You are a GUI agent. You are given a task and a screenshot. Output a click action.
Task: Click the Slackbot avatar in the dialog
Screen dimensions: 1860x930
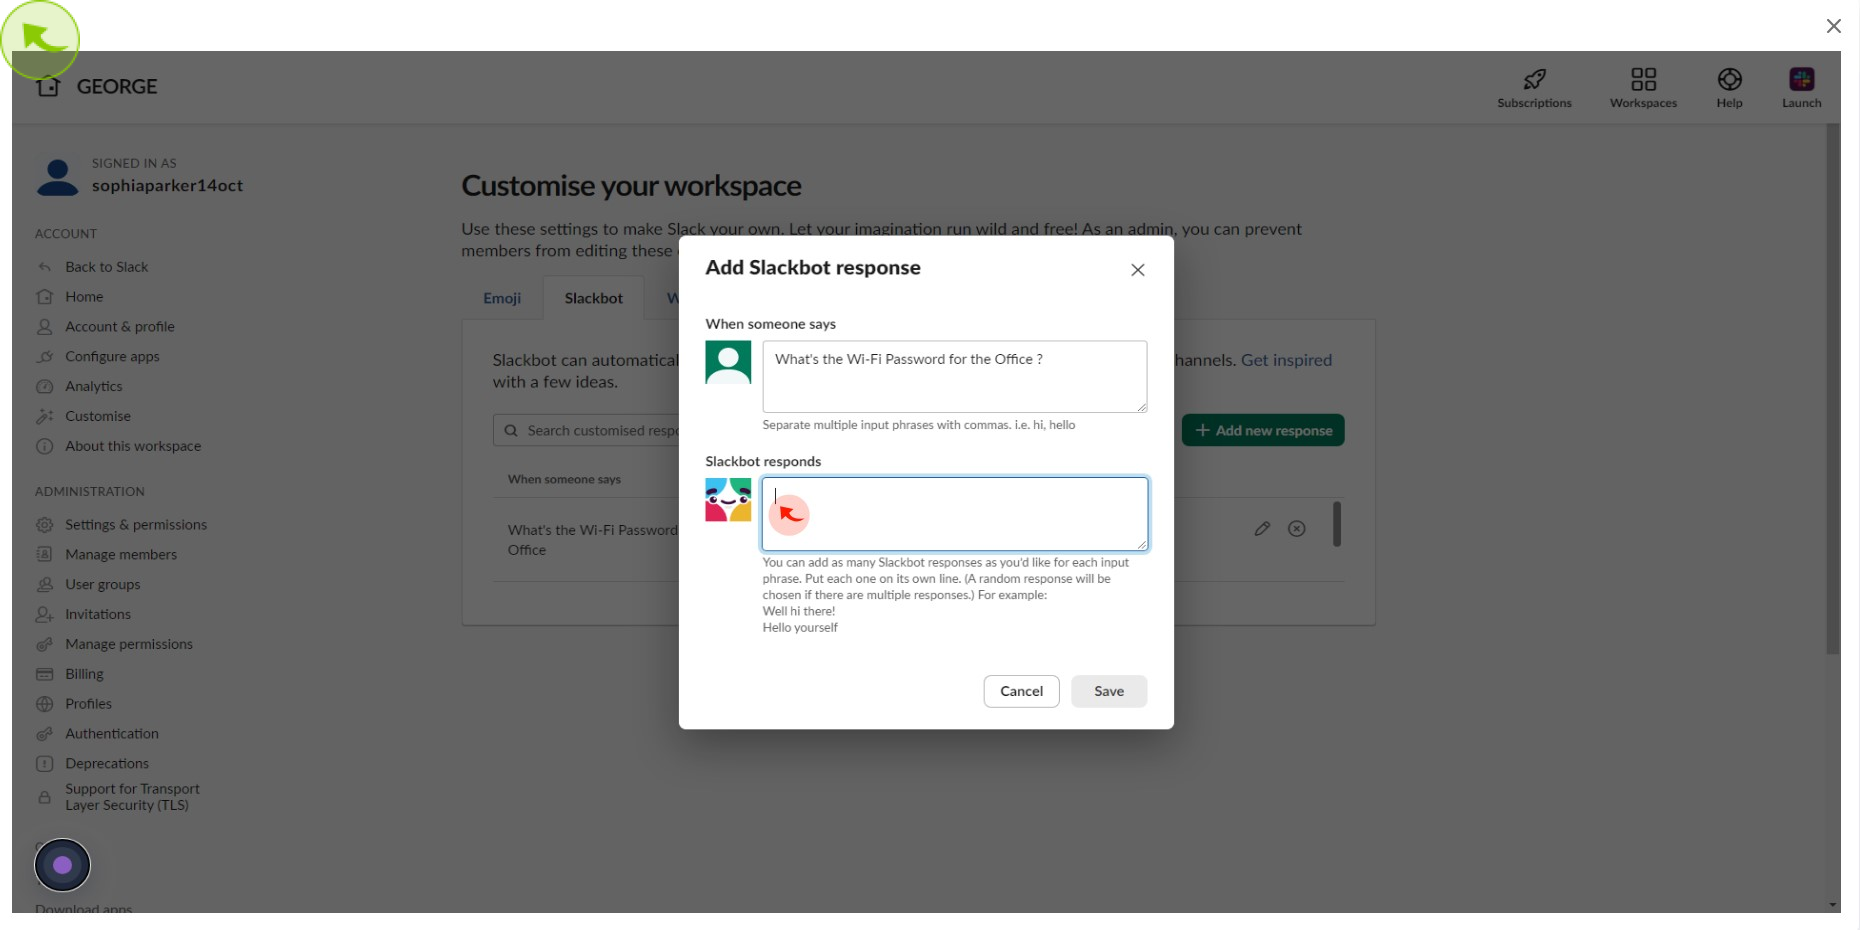pos(728,499)
